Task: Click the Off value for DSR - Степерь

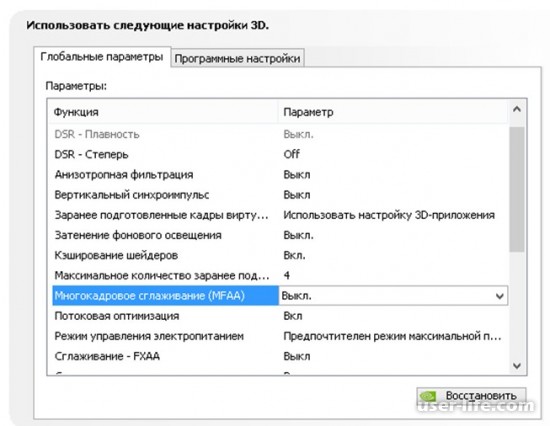Action: coord(291,154)
